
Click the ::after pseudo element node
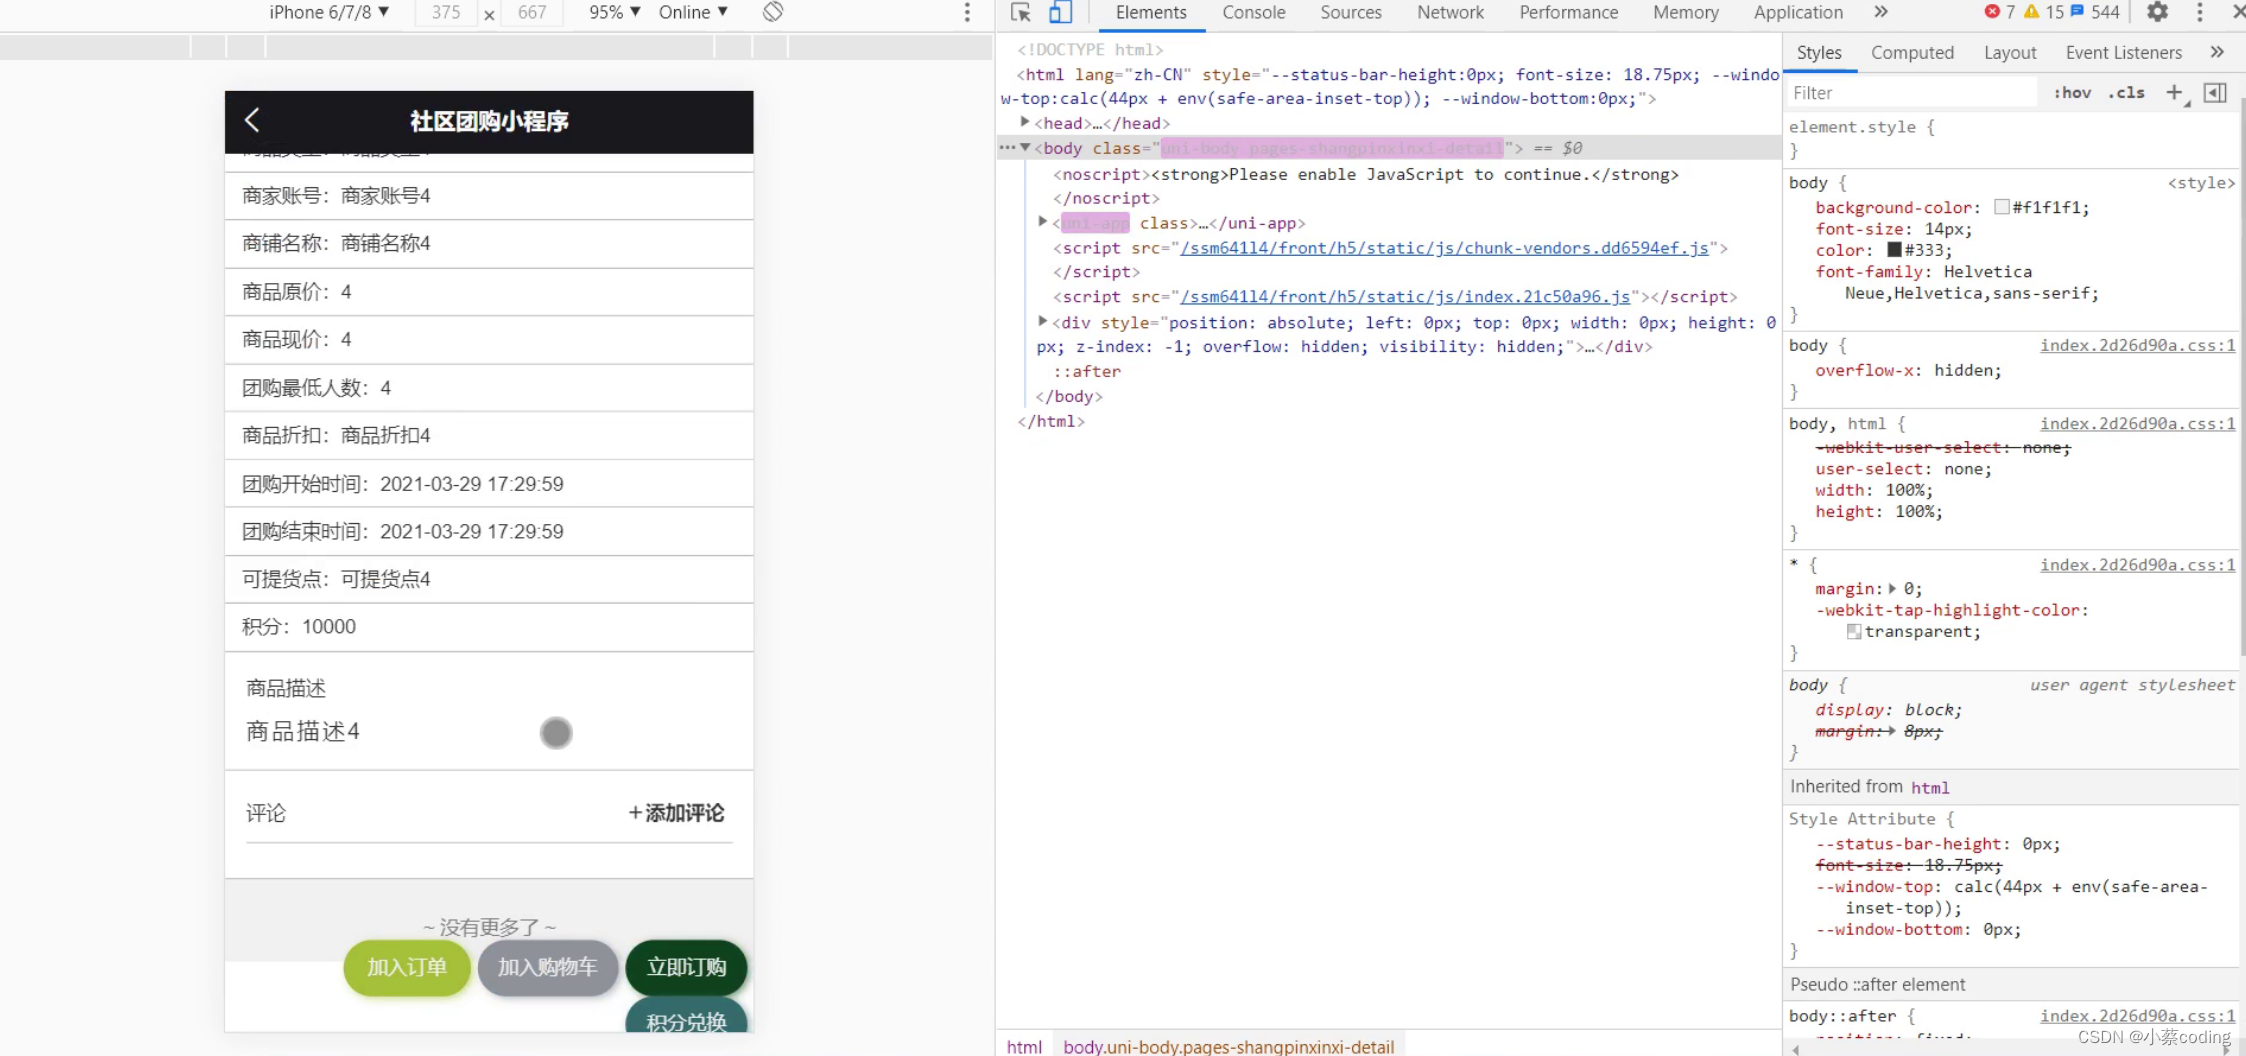click(1087, 371)
